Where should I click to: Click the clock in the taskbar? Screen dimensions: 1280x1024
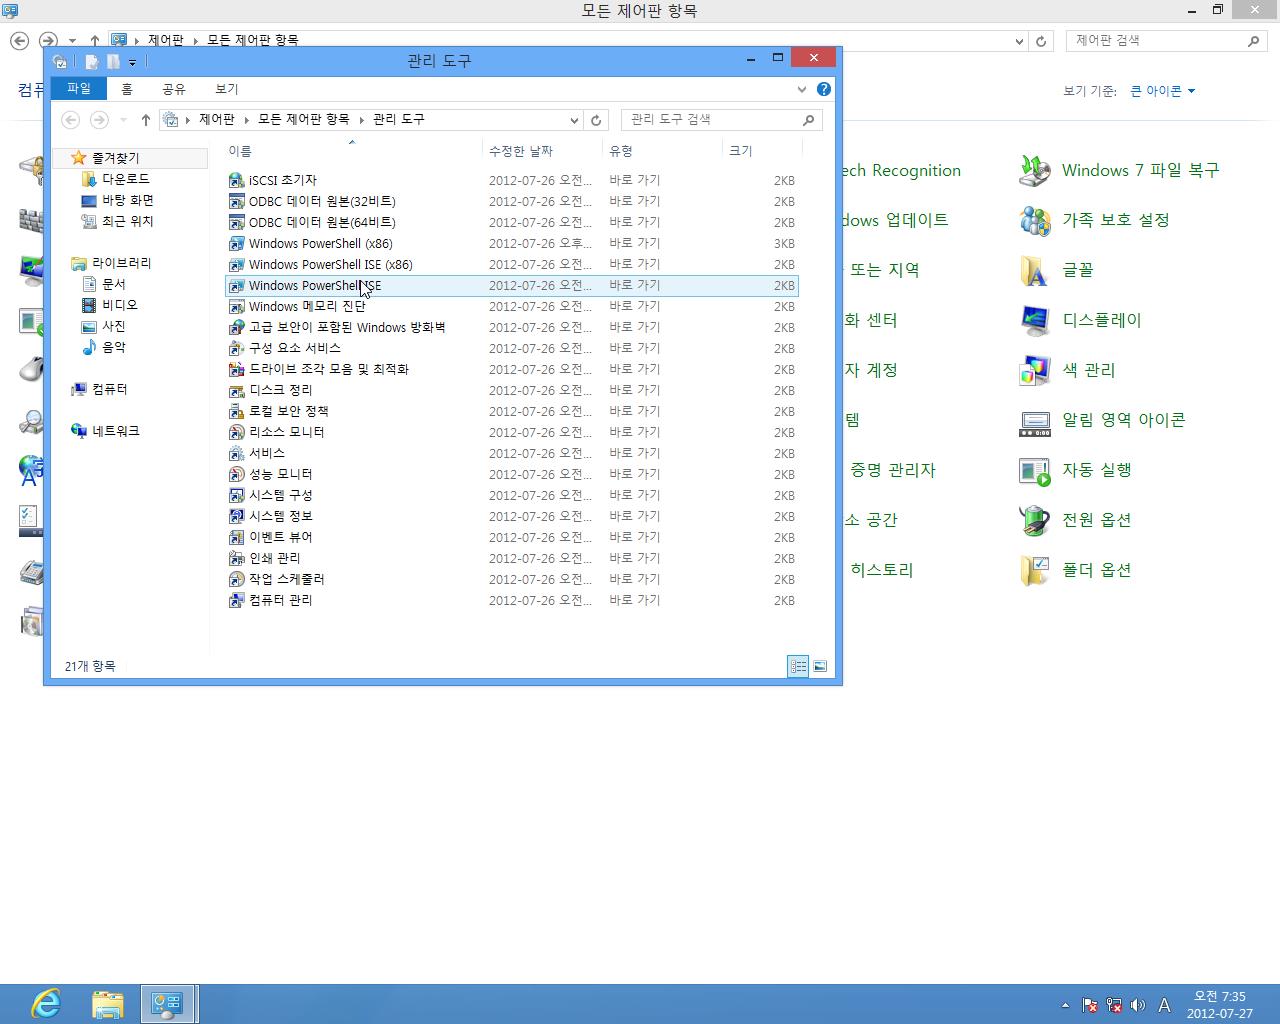tap(1219, 1005)
